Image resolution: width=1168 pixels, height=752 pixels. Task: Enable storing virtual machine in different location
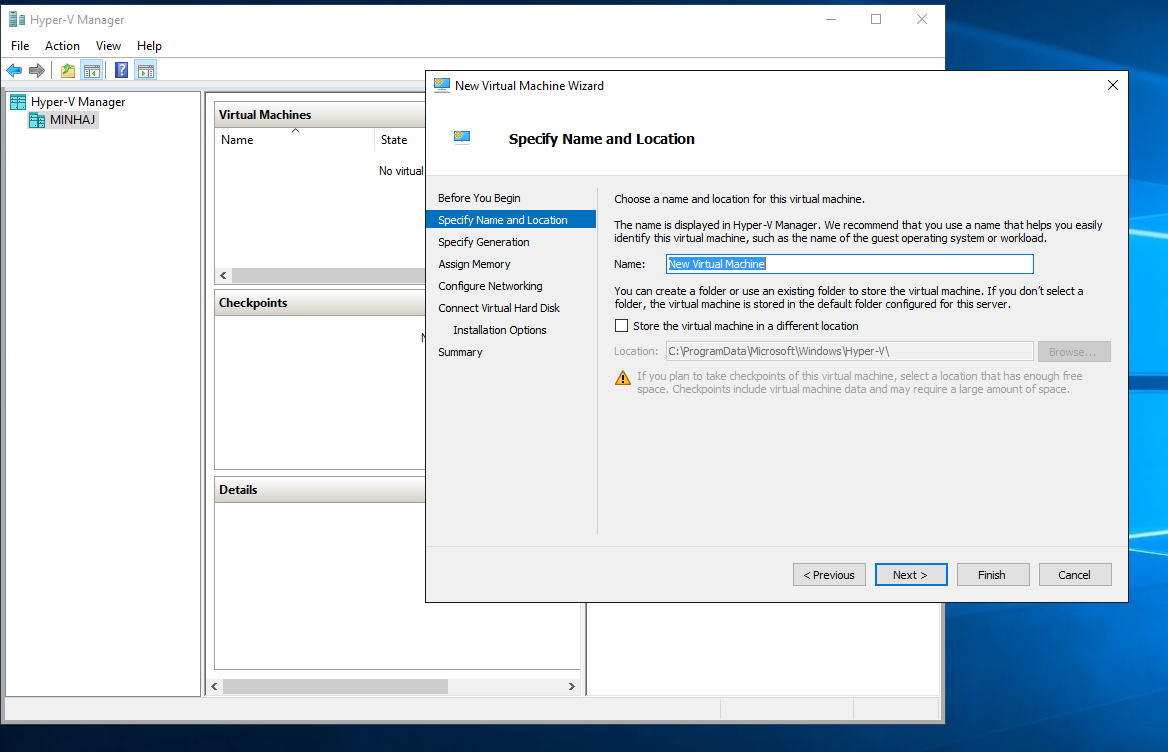pyautogui.click(x=621, y=326)
